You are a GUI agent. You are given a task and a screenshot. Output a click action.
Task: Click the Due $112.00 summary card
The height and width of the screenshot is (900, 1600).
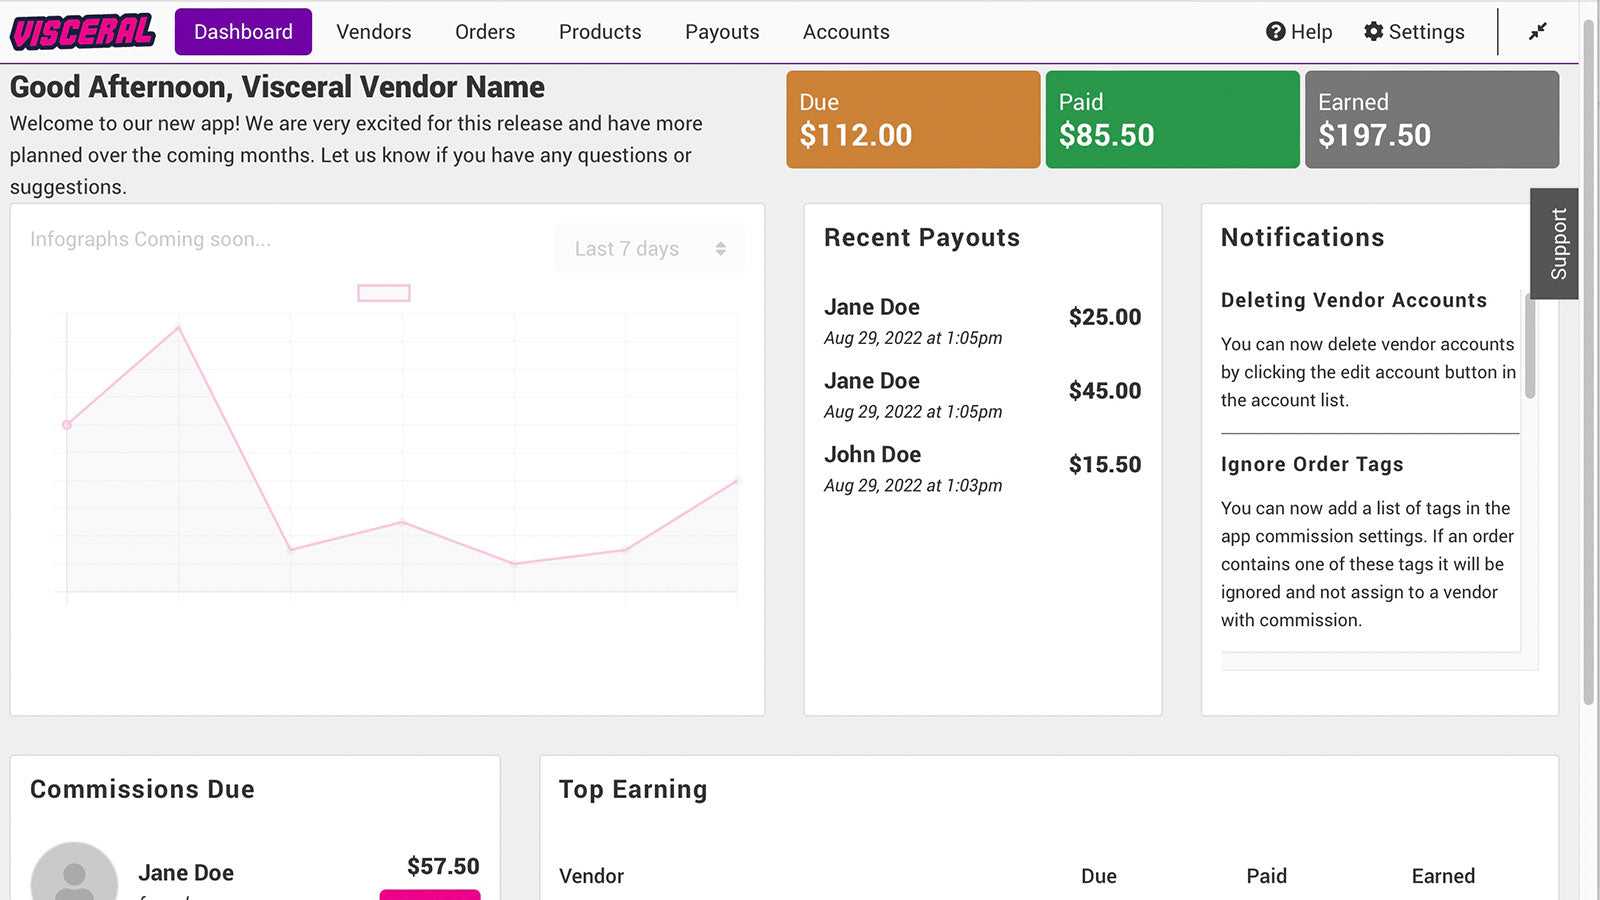point(913,119)
